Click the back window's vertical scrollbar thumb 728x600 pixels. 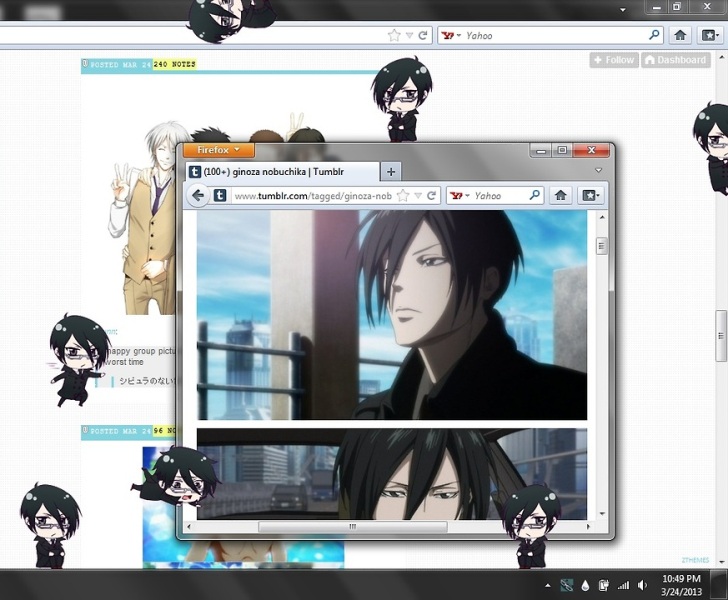[722, 335]
